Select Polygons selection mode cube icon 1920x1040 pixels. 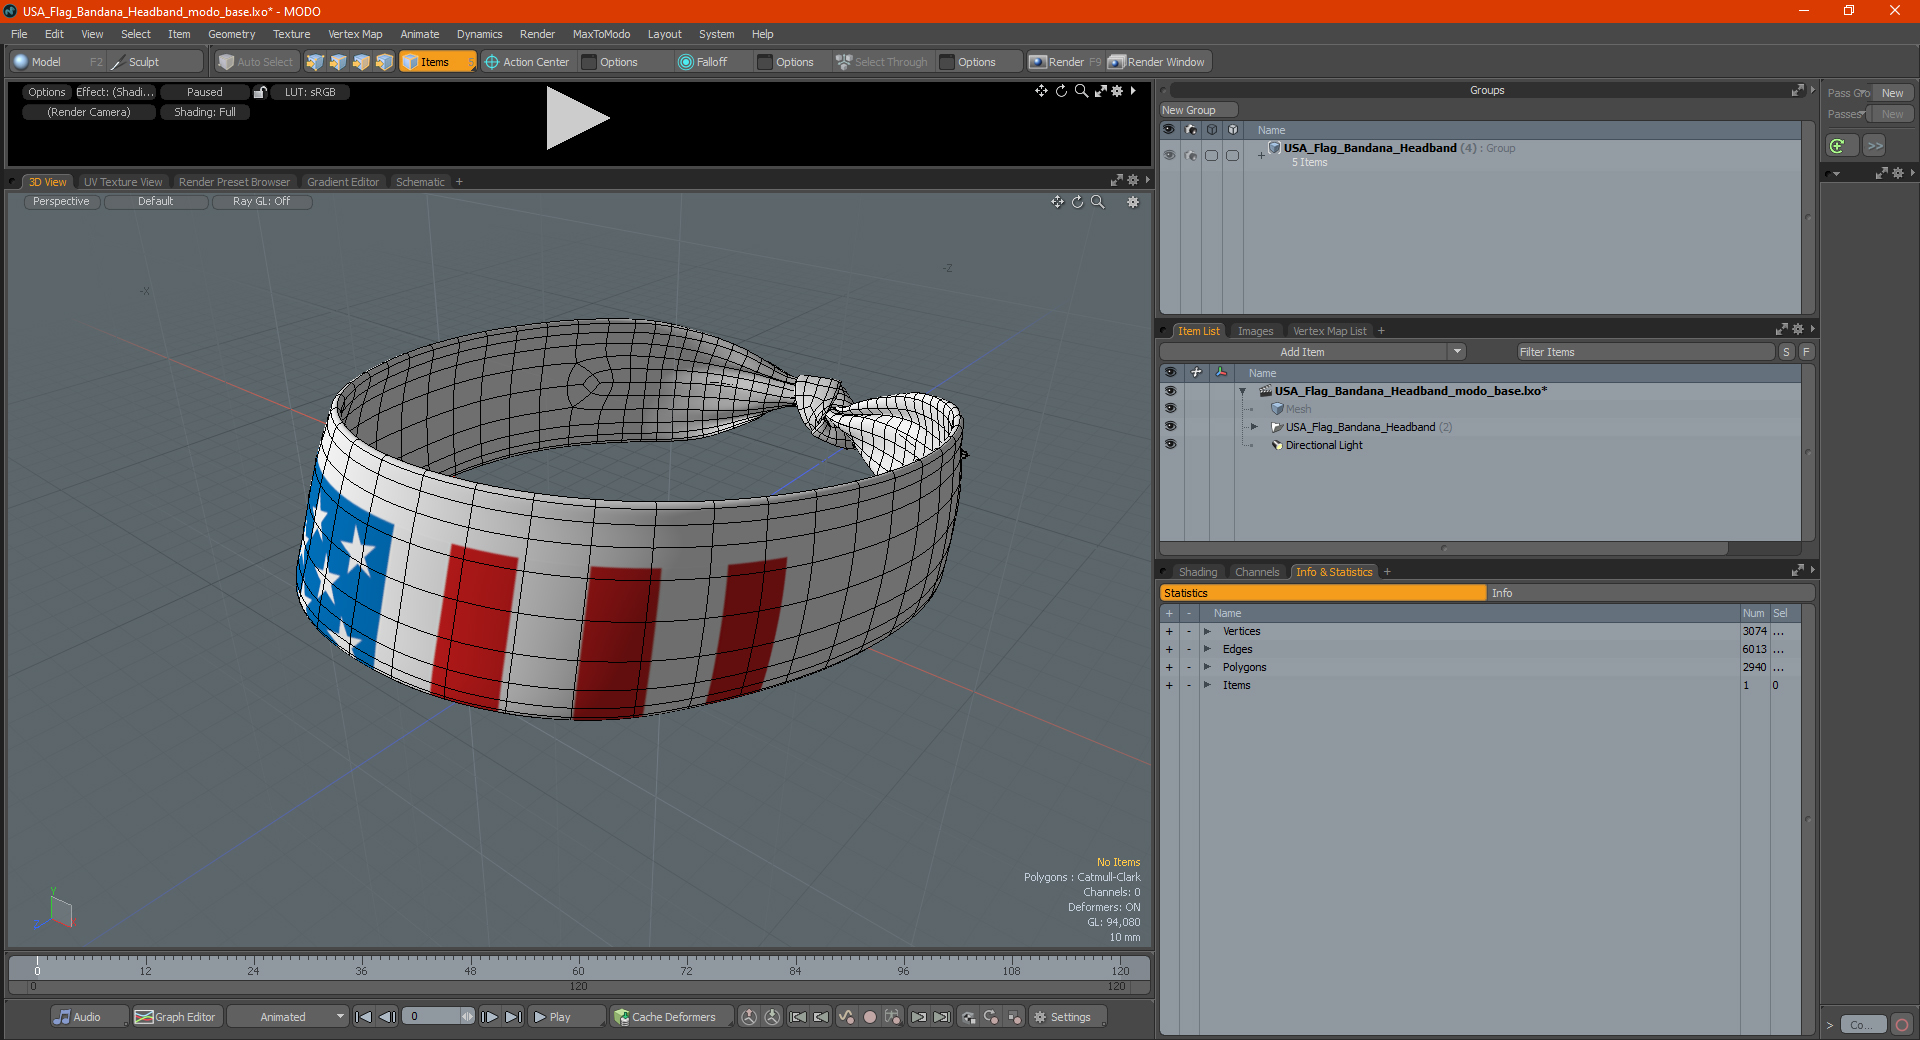361,62
